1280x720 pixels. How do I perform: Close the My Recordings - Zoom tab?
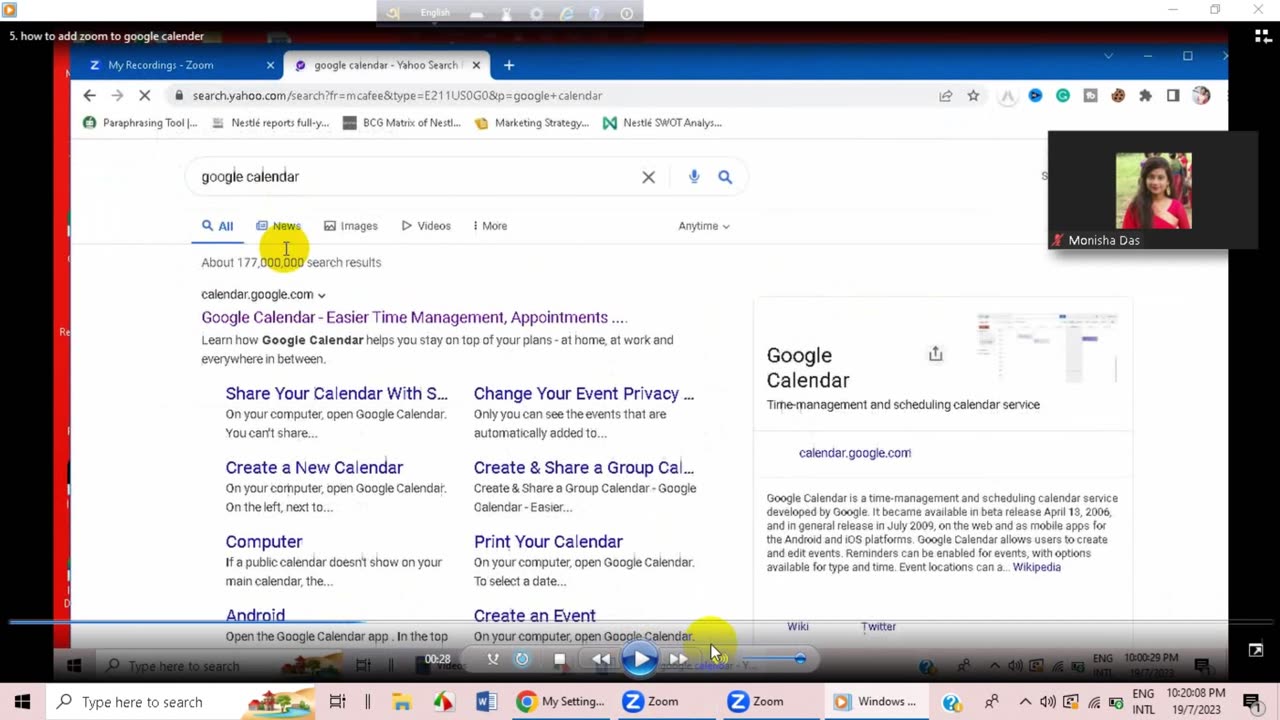point(270,65)
